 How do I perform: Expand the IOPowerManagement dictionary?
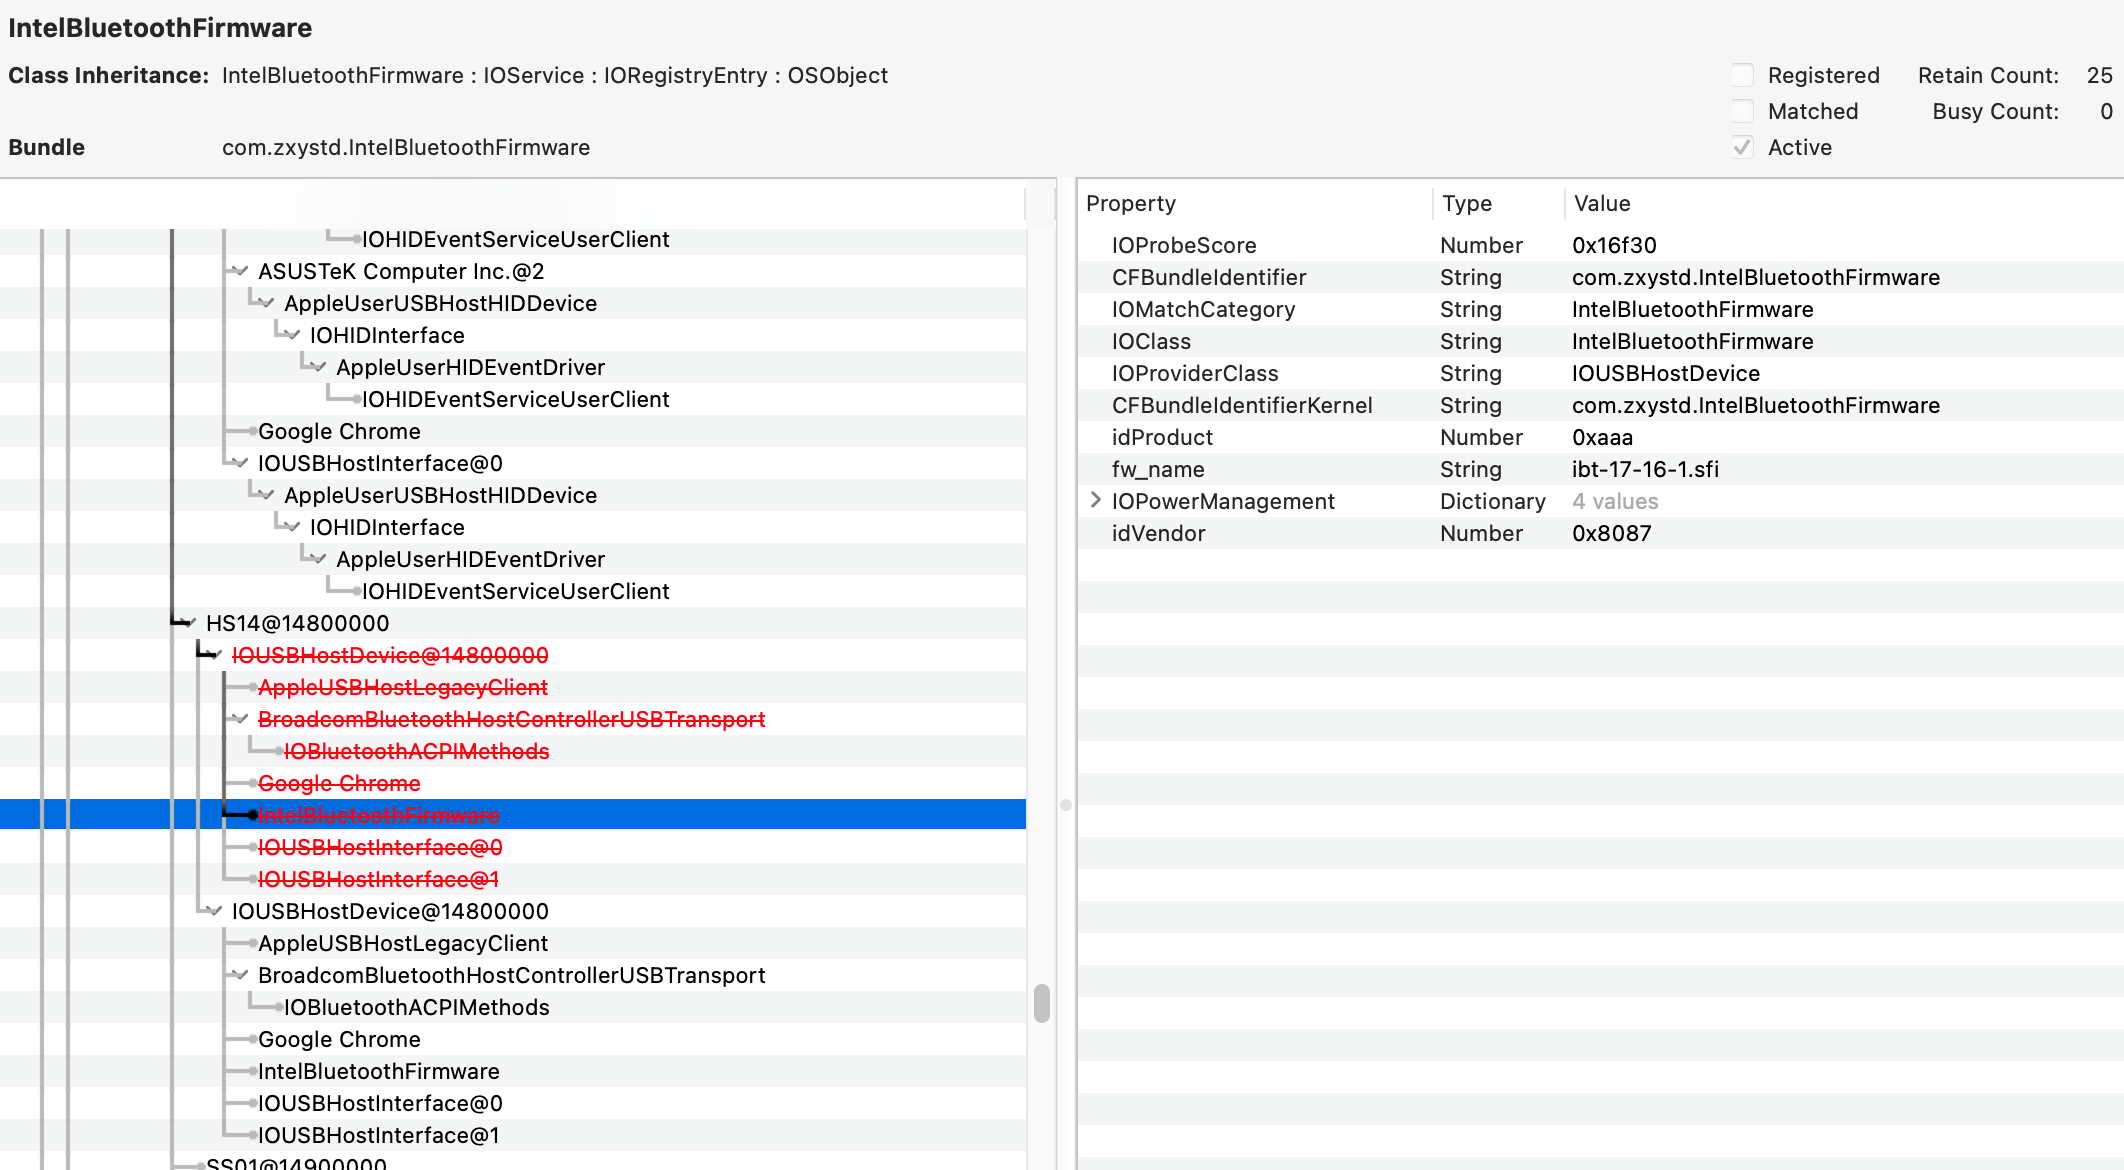click(1094, 501)
